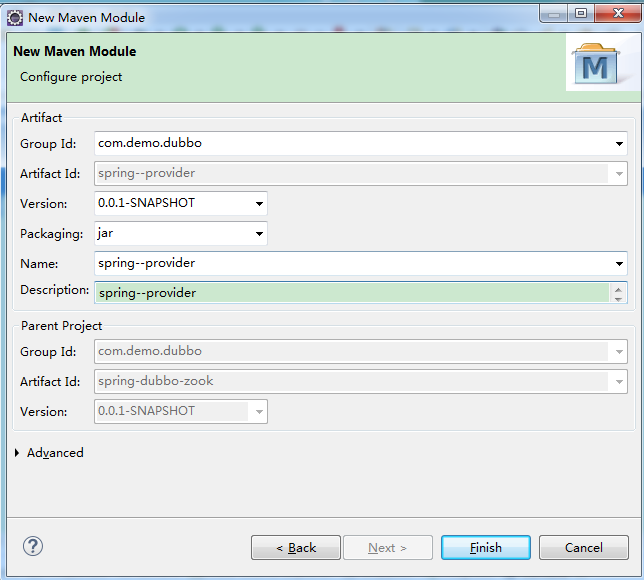Click the 'Configure project' subtitle text
644x580 pixels.
[x=71, y=77]
